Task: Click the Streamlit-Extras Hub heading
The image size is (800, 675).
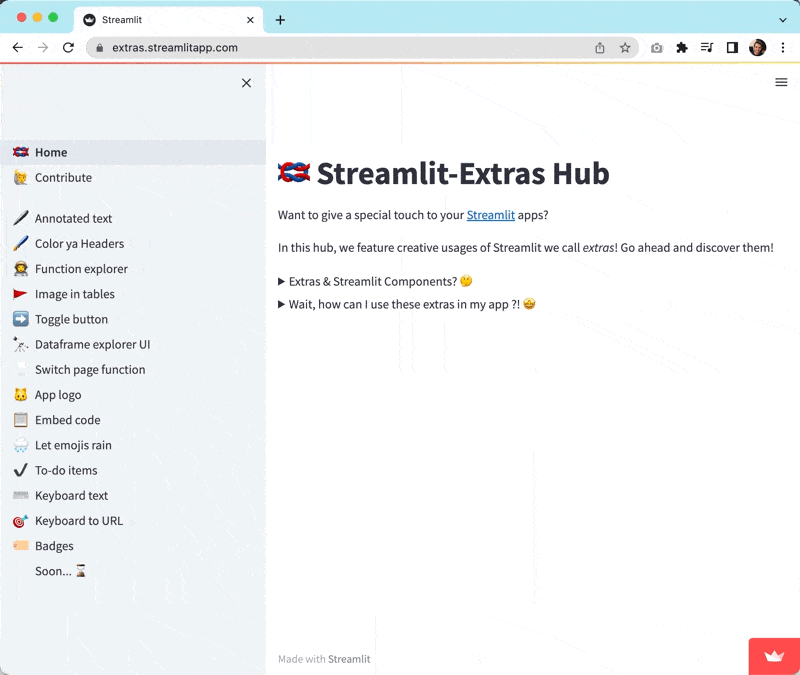Action: [443, 173]
